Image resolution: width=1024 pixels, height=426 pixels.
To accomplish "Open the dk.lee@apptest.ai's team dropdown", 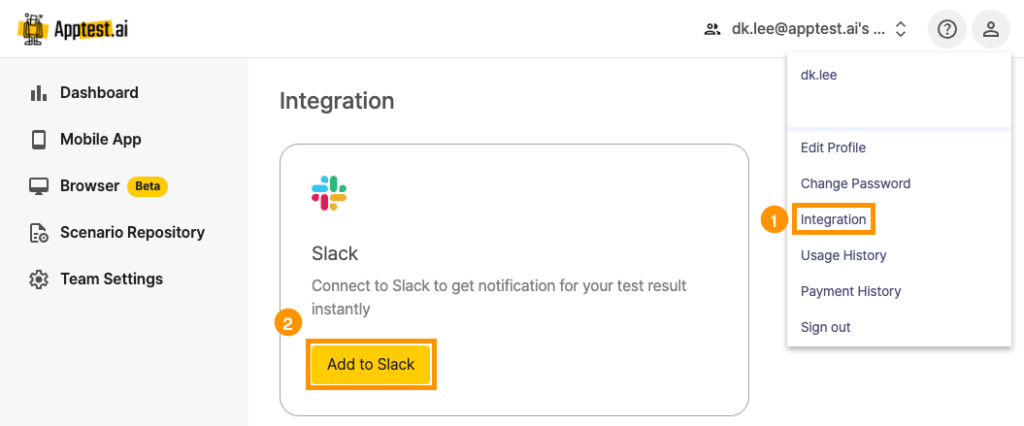I will 806,29.
